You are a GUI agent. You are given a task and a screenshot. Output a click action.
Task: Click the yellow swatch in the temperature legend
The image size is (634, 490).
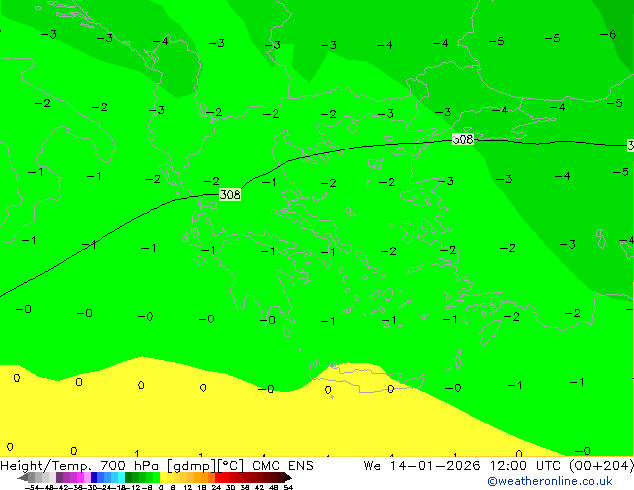coord(163,478)
